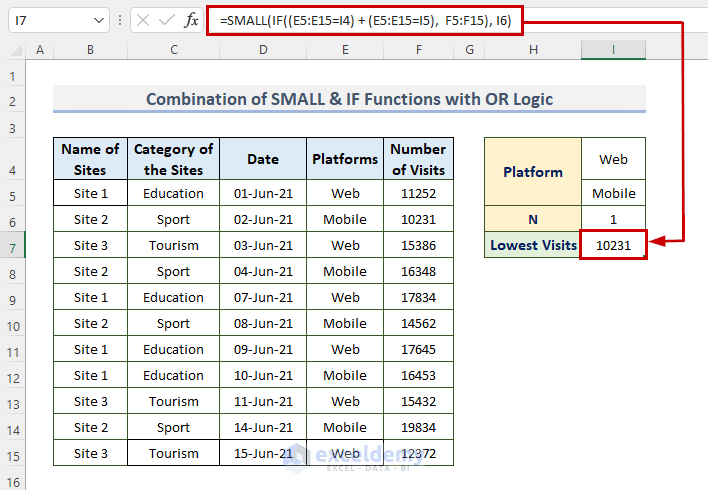The height and width of the screenshot is (490, 708).
Task: Click the visits value 19834
Action: (x=419, y=427)
